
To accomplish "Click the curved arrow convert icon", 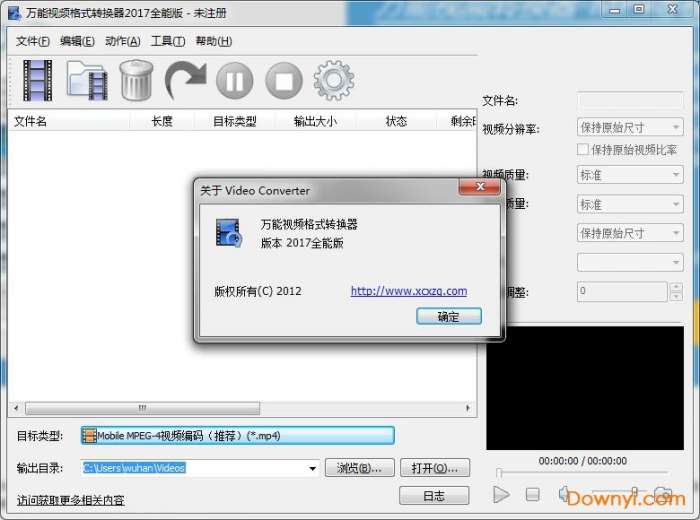I will (185, 80).
